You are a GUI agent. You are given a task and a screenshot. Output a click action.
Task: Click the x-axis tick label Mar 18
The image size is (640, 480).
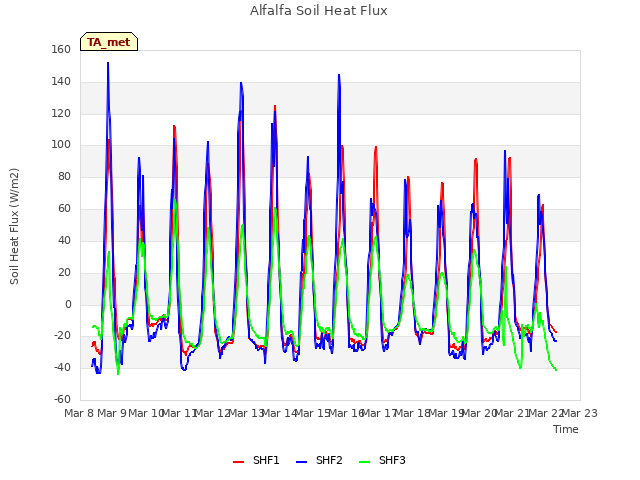(413, 413)
